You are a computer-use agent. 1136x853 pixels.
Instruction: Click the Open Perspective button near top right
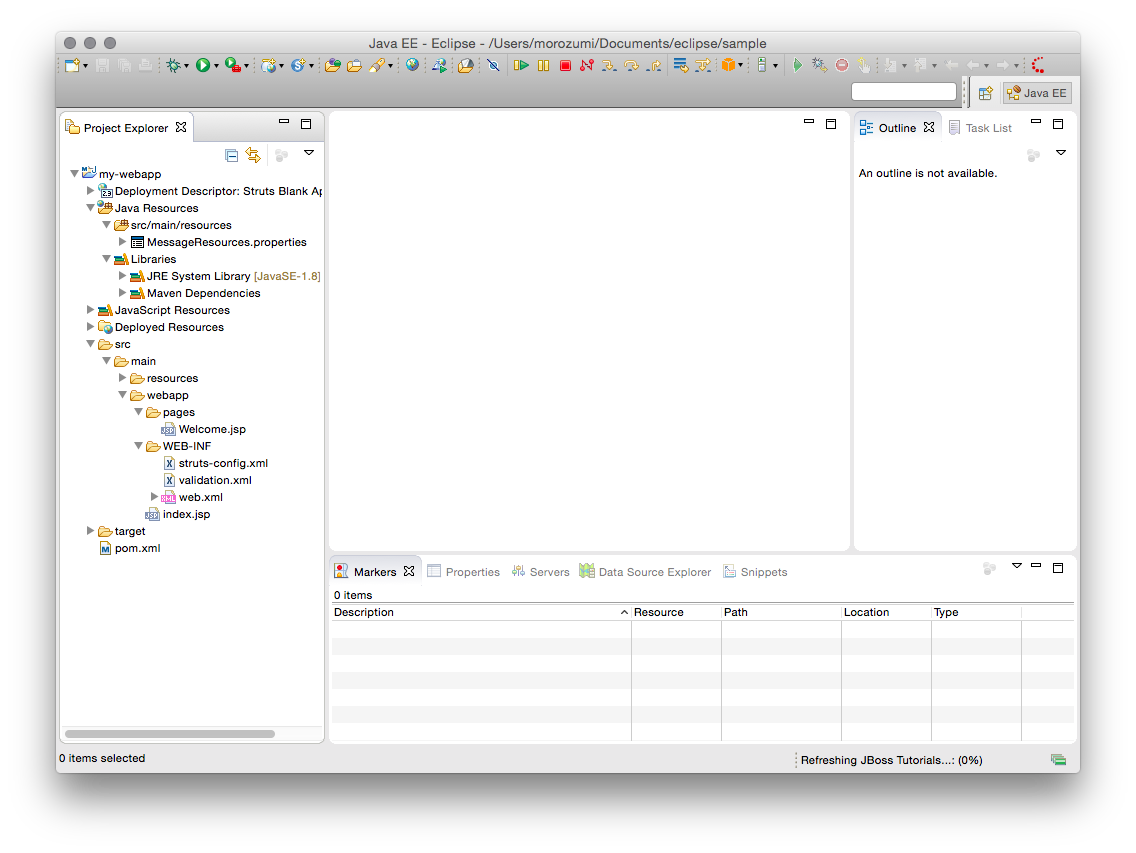coord(985,92)
